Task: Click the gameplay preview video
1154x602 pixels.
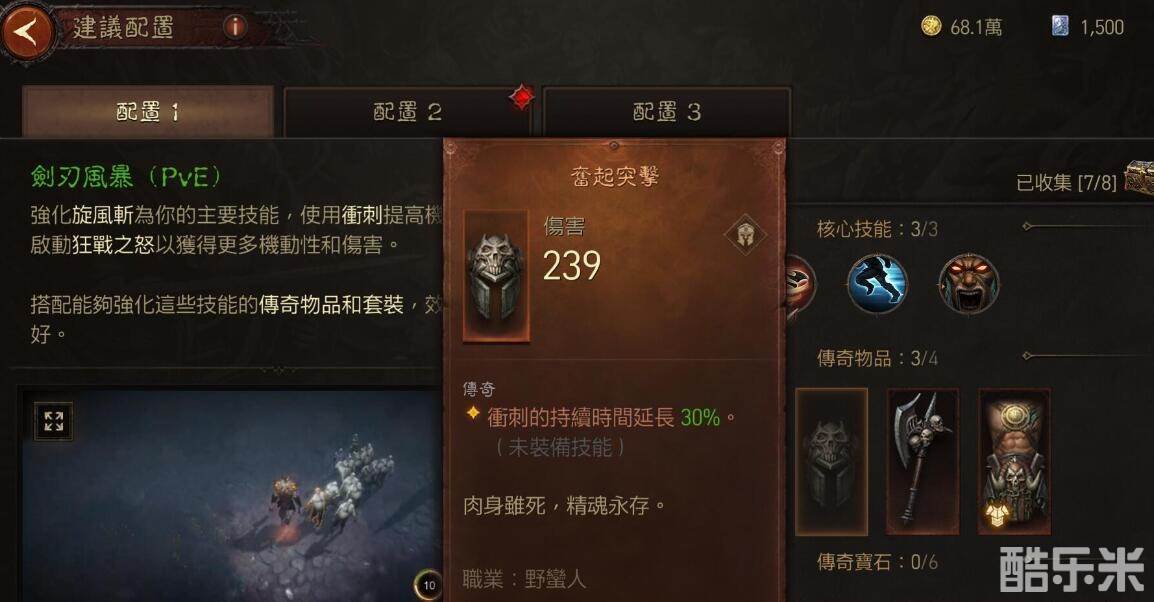Action: (230, 495)
